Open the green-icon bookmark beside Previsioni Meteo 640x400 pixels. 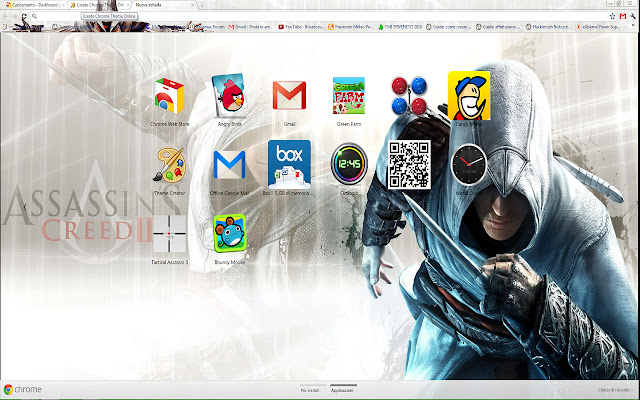400,27
